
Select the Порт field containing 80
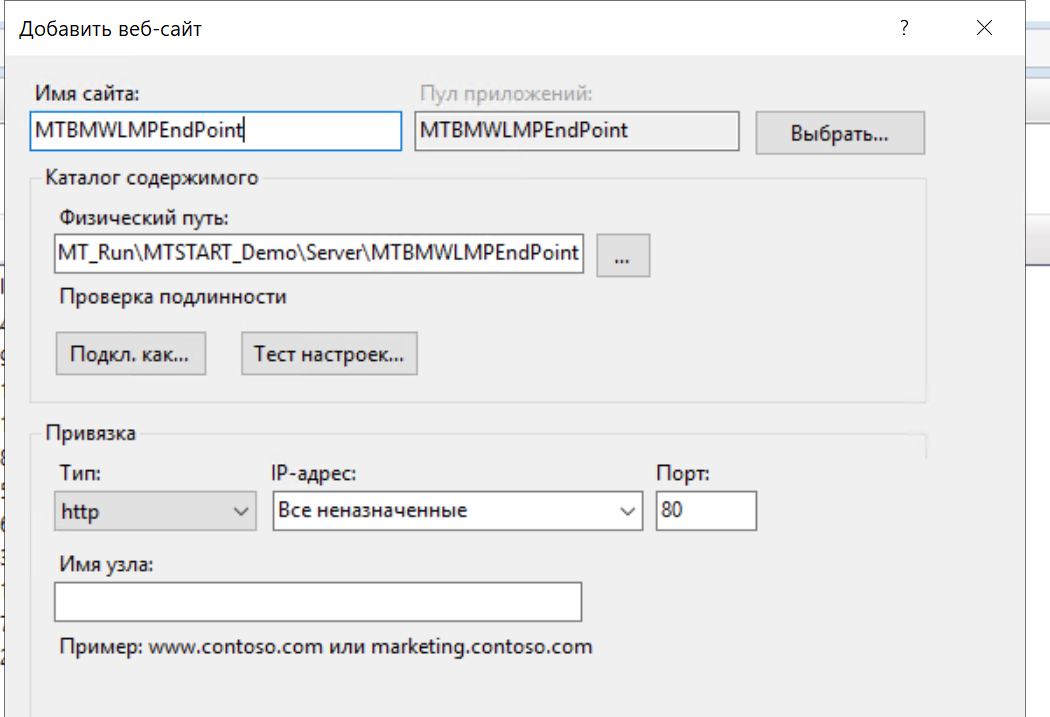coord(706,511)
